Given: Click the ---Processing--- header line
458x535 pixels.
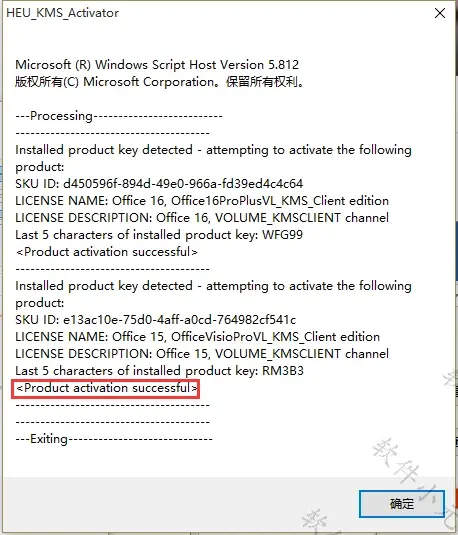Looking at the screenshot, I should (119, 116).
